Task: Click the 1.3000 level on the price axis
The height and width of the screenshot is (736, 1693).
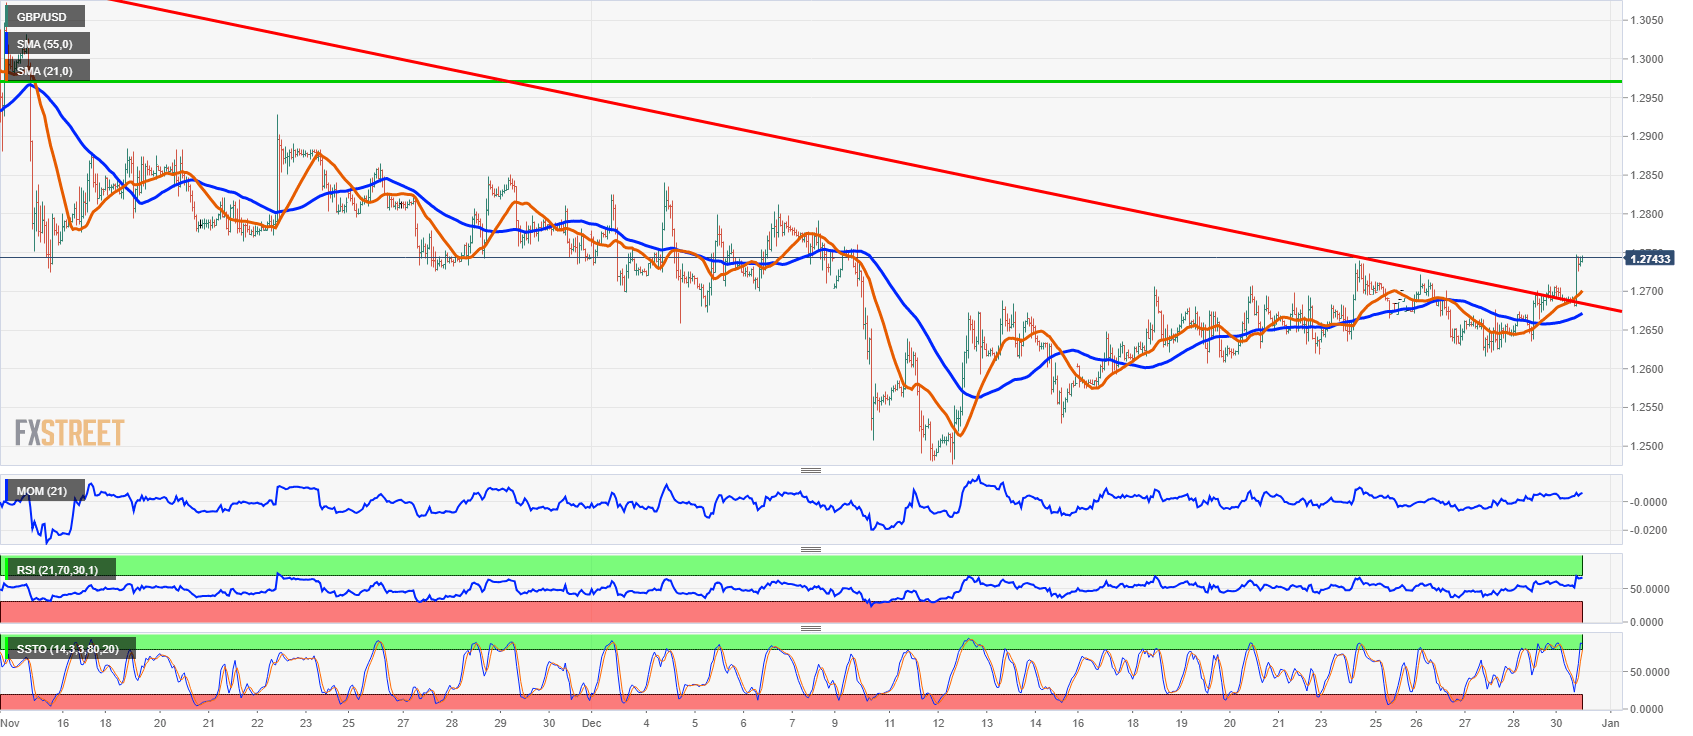Action: click(1647, 59)
